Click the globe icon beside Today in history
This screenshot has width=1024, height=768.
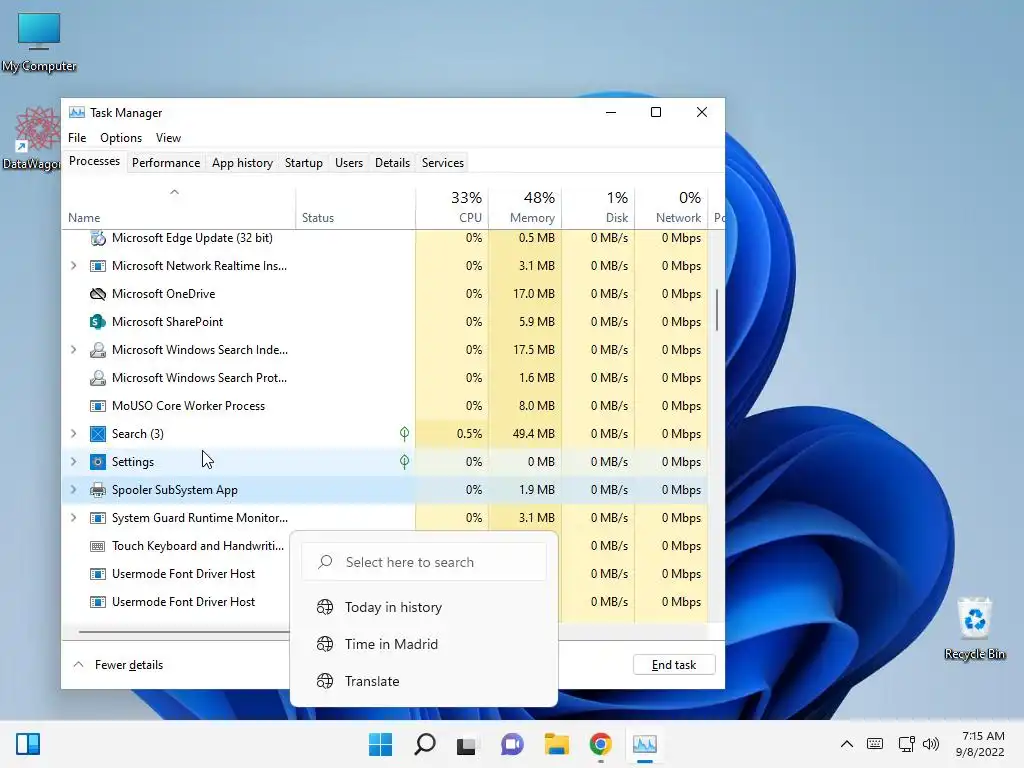pos(325,607)
